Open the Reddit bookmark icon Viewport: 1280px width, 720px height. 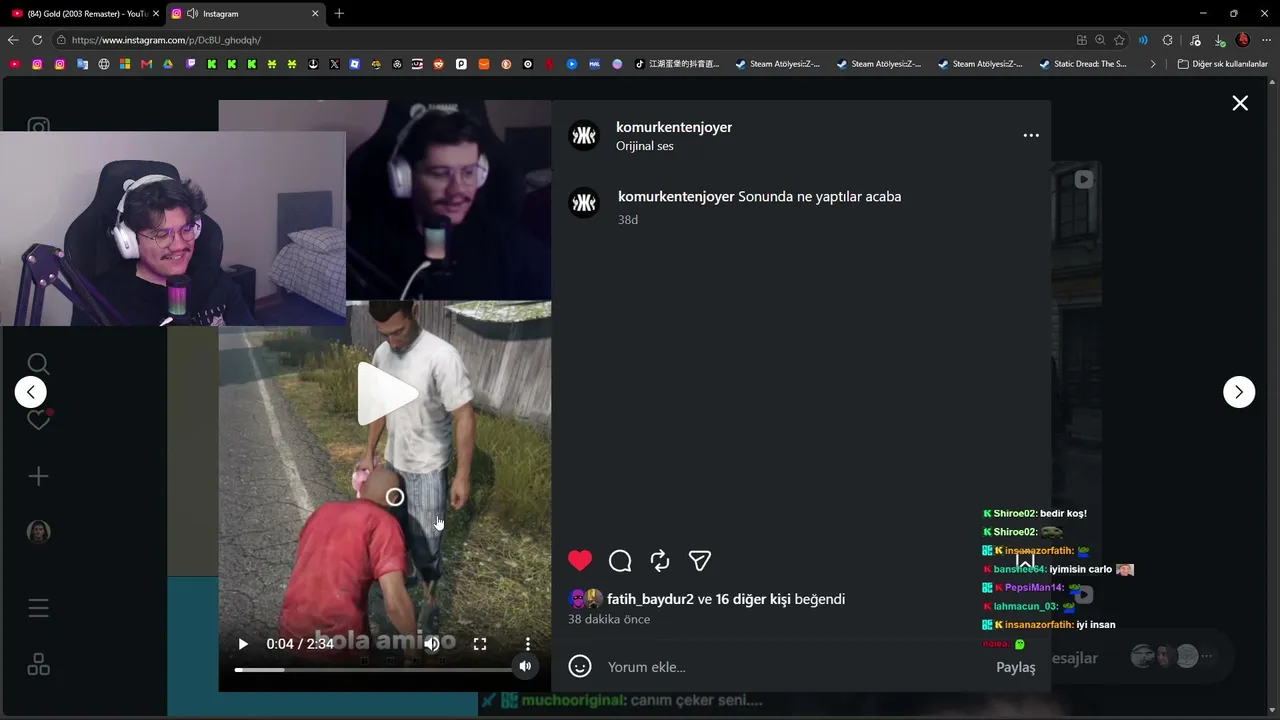(438, 64)
